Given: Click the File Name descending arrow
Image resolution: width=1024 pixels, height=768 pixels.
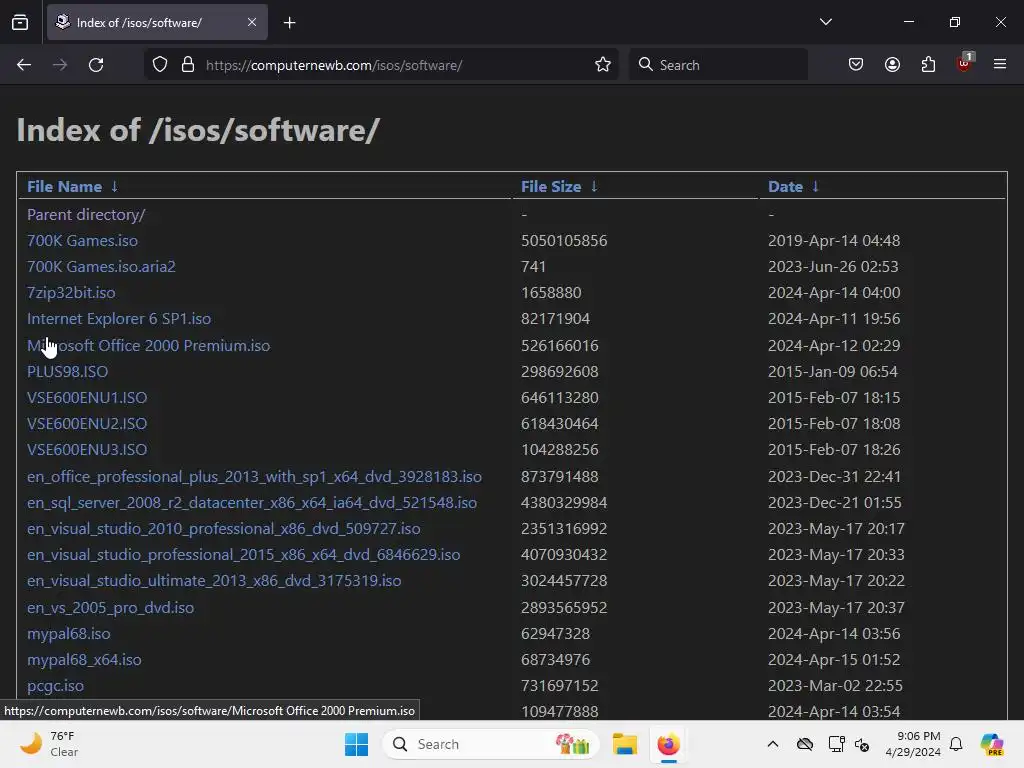Looking at the screenshot, I should 114,187.
